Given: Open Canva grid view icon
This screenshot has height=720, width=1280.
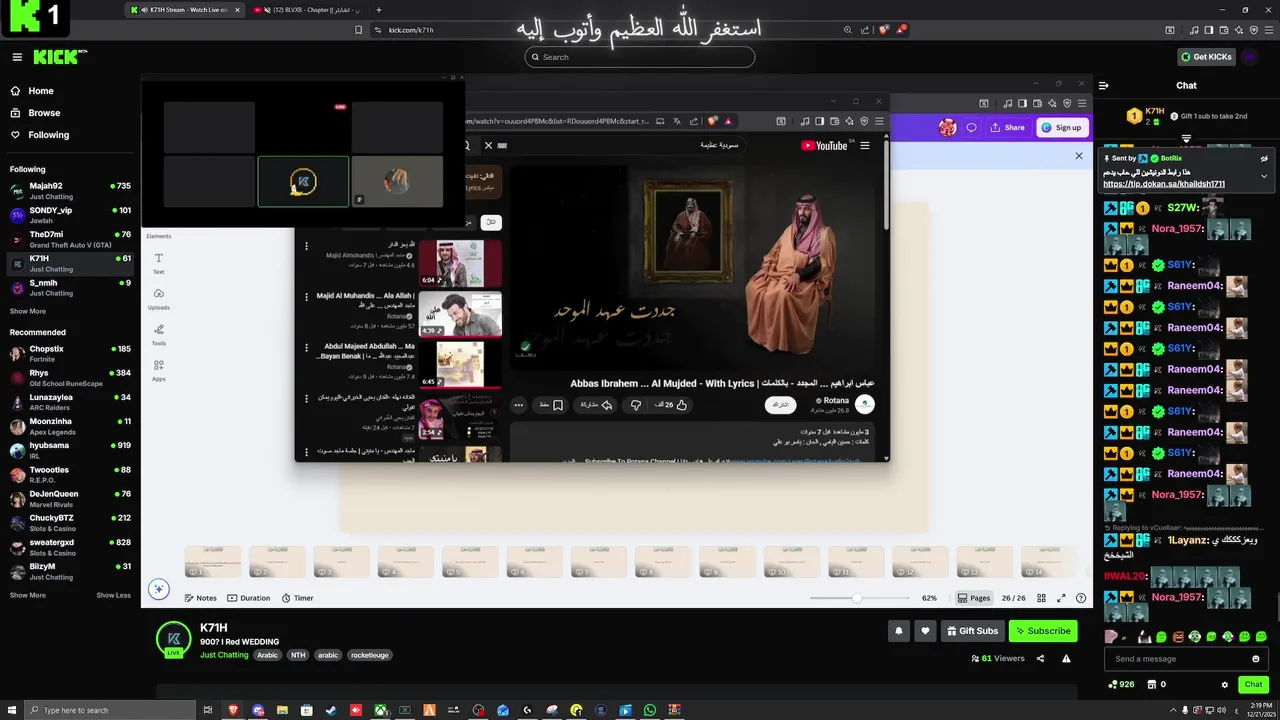Looking at the screenshot, I should [x=1041, y=598].
